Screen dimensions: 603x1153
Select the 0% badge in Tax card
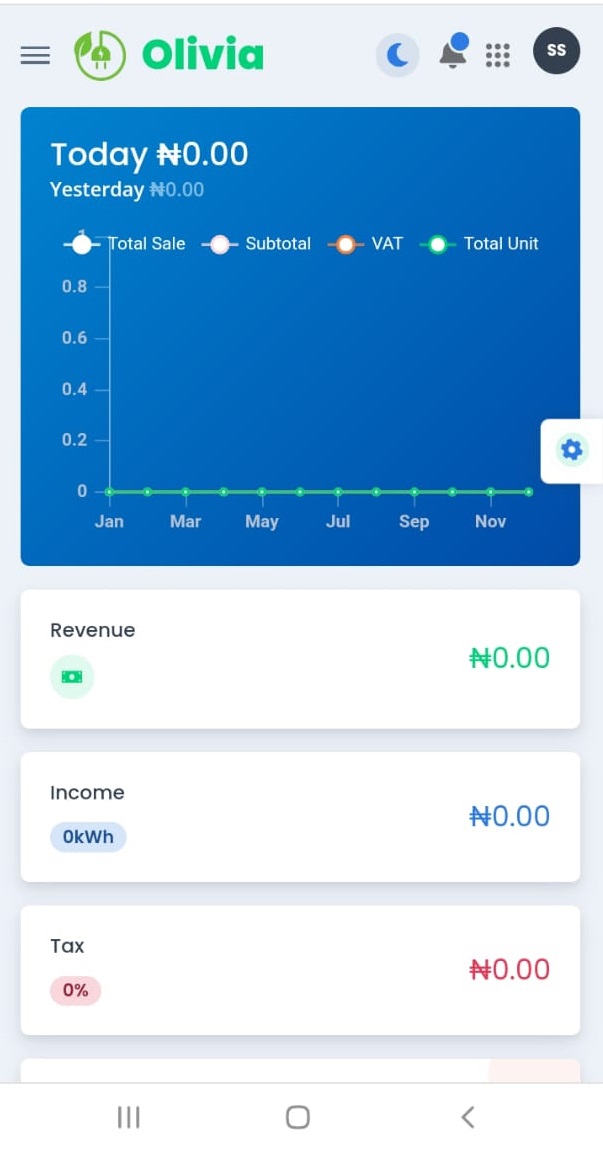pos(75,990)
